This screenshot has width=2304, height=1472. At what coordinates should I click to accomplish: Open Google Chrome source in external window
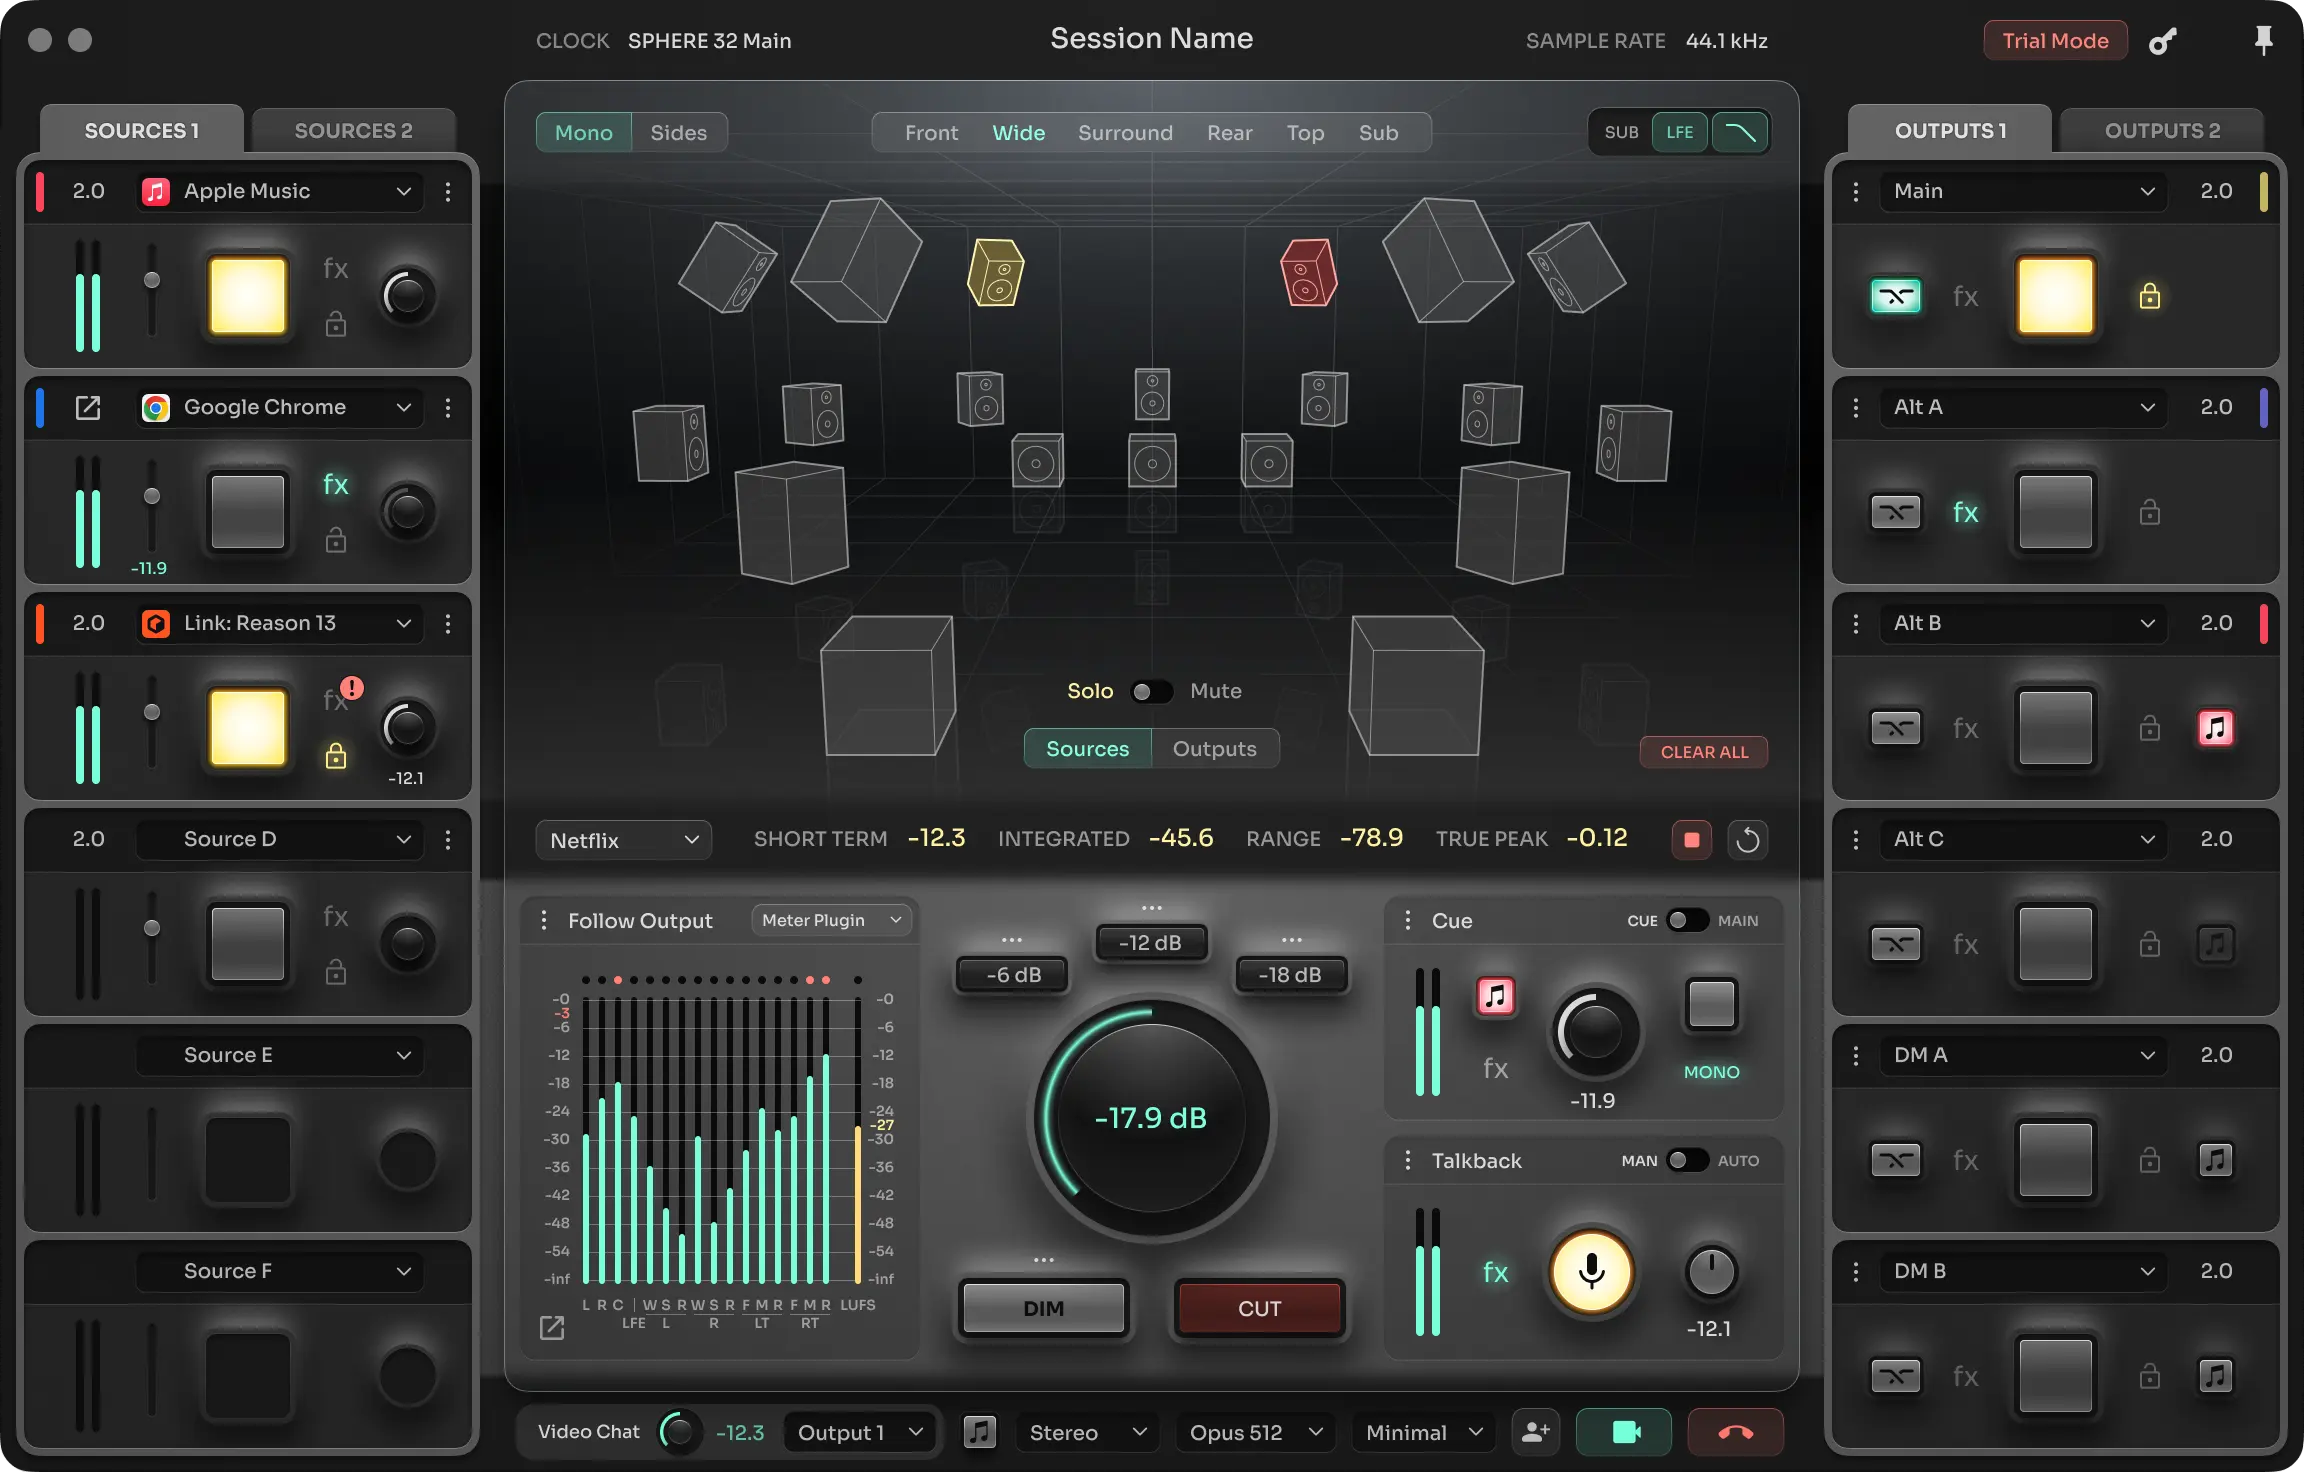click(88, 407)
